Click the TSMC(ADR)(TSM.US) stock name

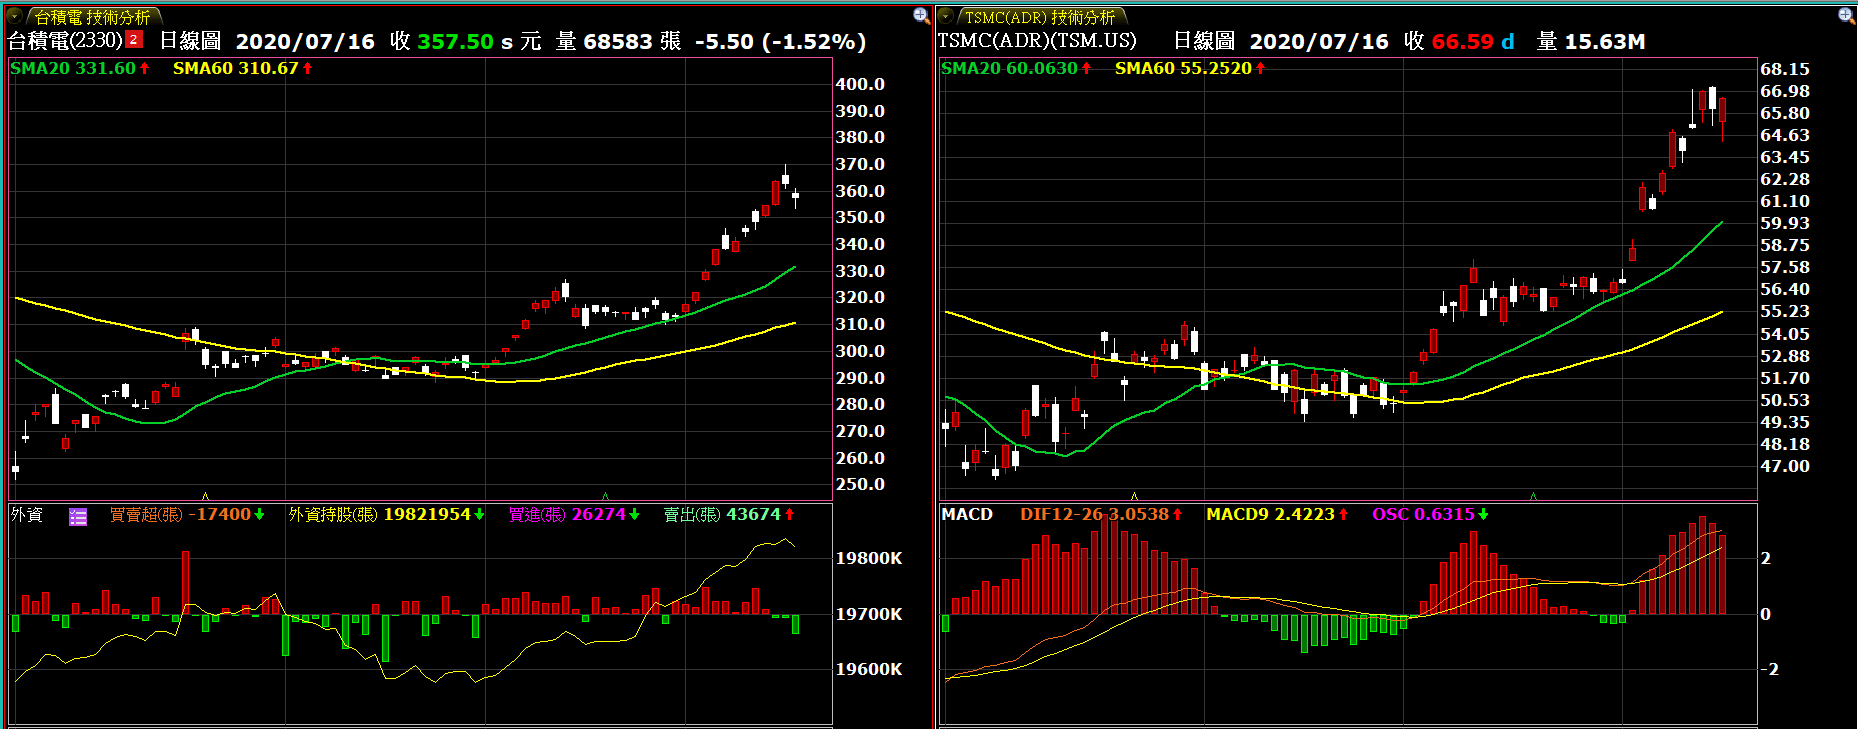pyautogui.click(x=1037, y=41)
